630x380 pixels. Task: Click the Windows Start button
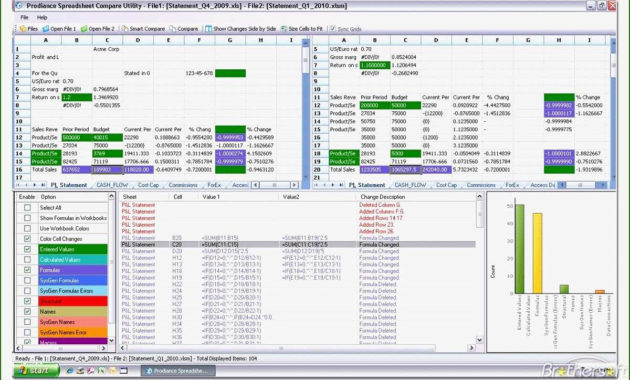(x=36, y=370)
